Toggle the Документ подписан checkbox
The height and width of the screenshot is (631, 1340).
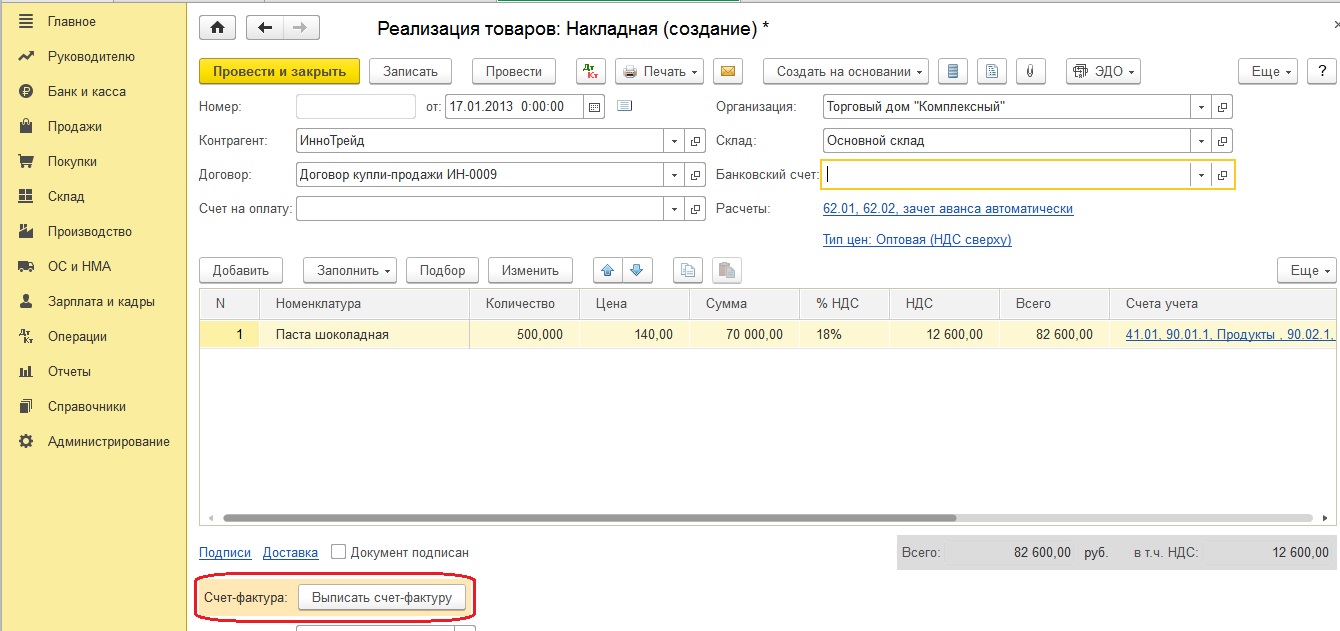pyautogui.click(x=339, y=552)
